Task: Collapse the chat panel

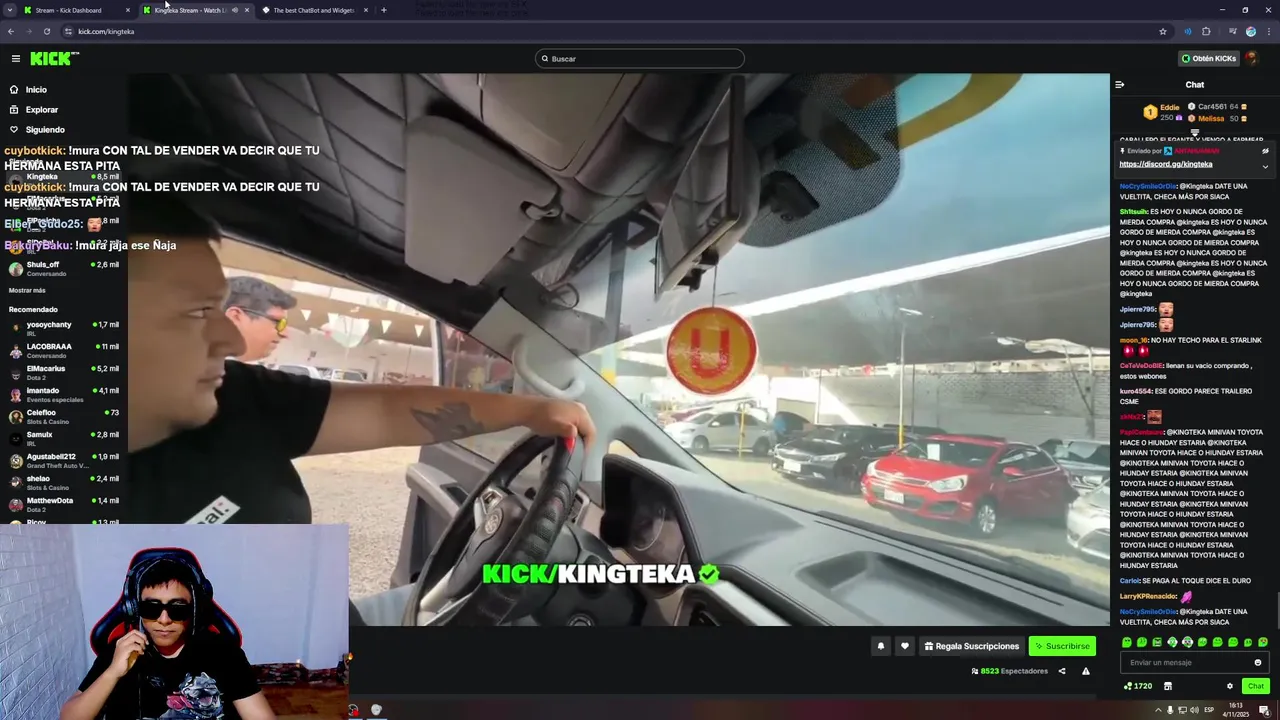Action: (x=1120, y=85)
